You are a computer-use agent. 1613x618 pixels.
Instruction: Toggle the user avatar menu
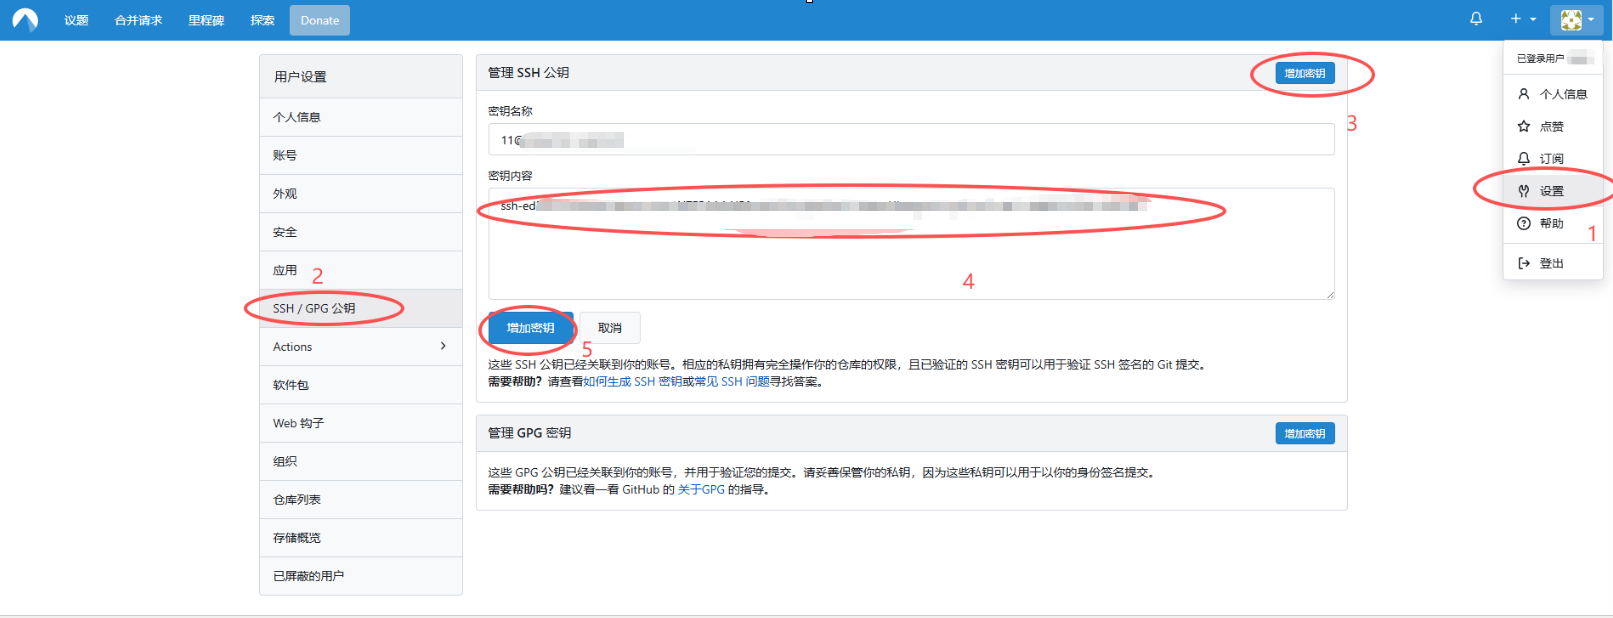point(1577,19)
